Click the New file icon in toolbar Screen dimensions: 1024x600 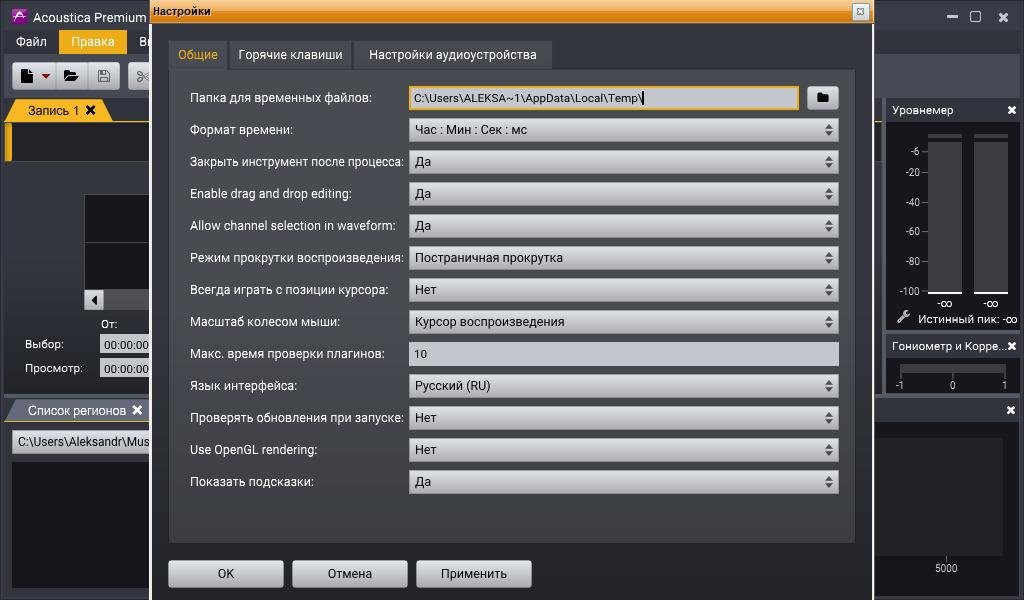pos(27,76)
